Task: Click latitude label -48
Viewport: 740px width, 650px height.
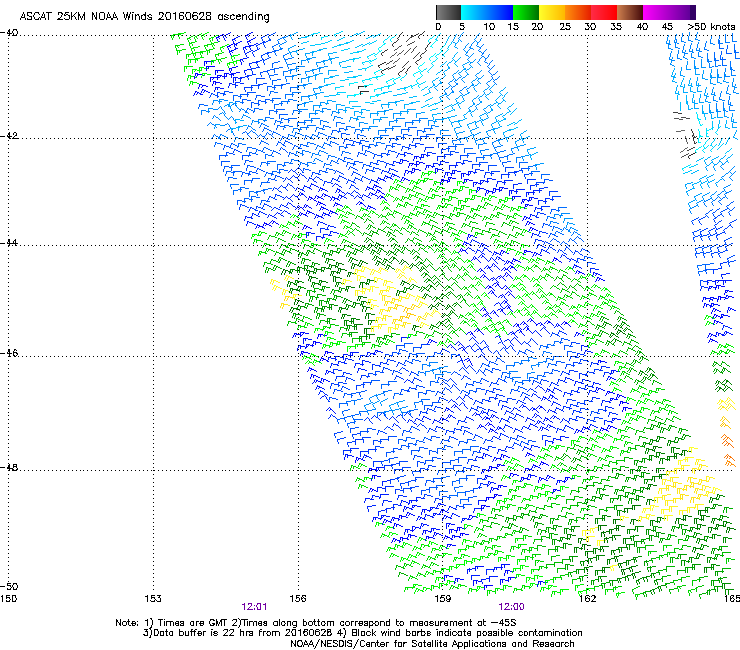Action: click(9, 467)
